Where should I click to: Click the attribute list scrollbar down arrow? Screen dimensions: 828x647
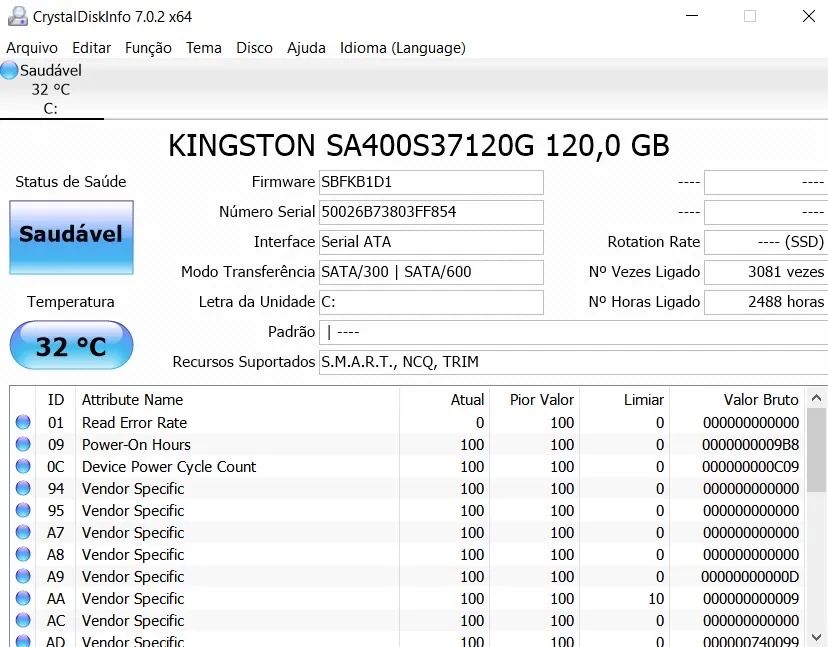click(816, 637)
